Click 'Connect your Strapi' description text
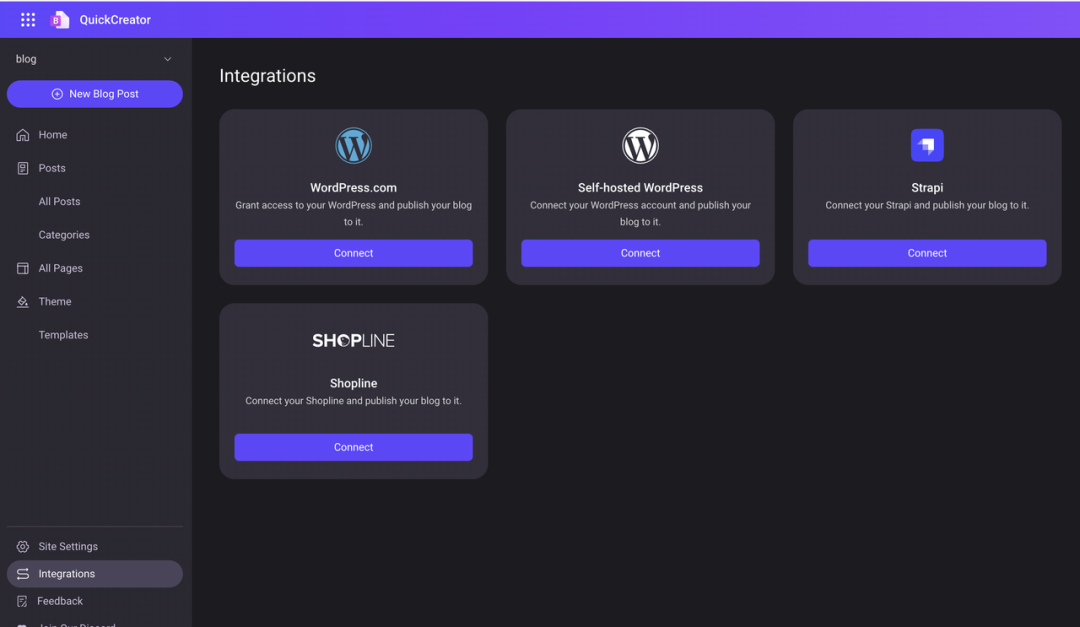This screenshot has height=627, width=1080. tap(927, 205)
